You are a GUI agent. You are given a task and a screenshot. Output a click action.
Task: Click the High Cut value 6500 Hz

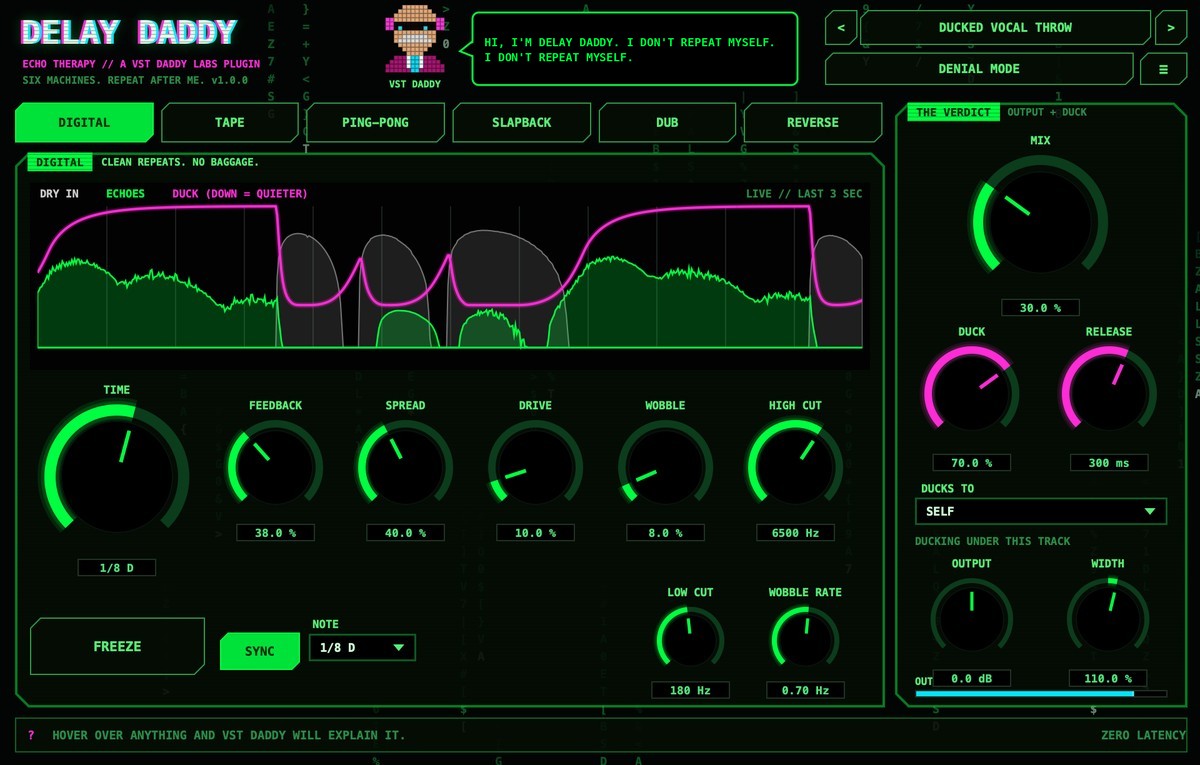[795, 533]
